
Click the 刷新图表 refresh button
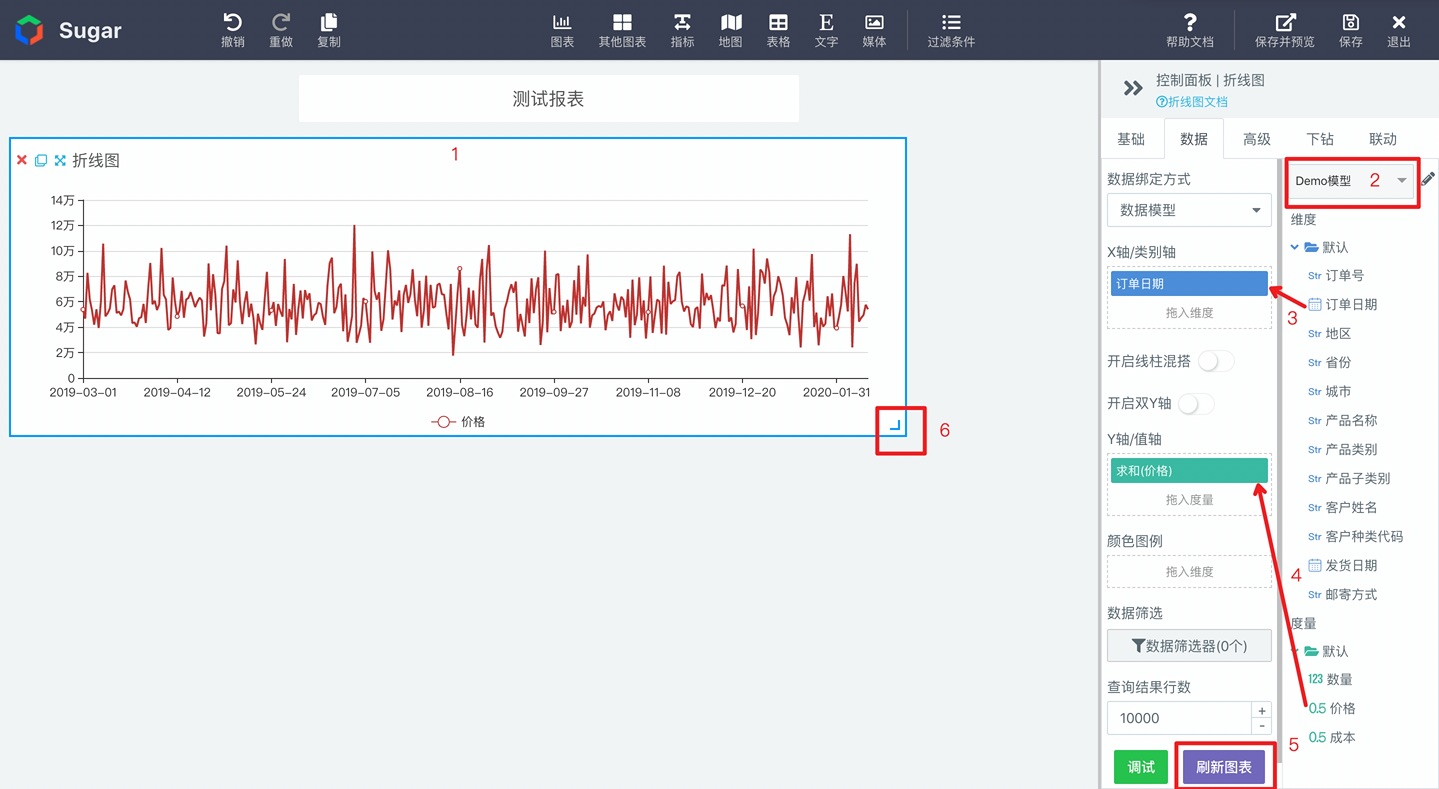pyautogui.click(x=1224, y=767)
